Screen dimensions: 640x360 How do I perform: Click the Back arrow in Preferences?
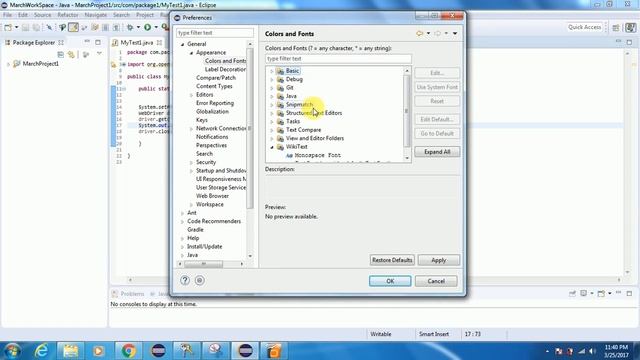(x=419, y=33)
